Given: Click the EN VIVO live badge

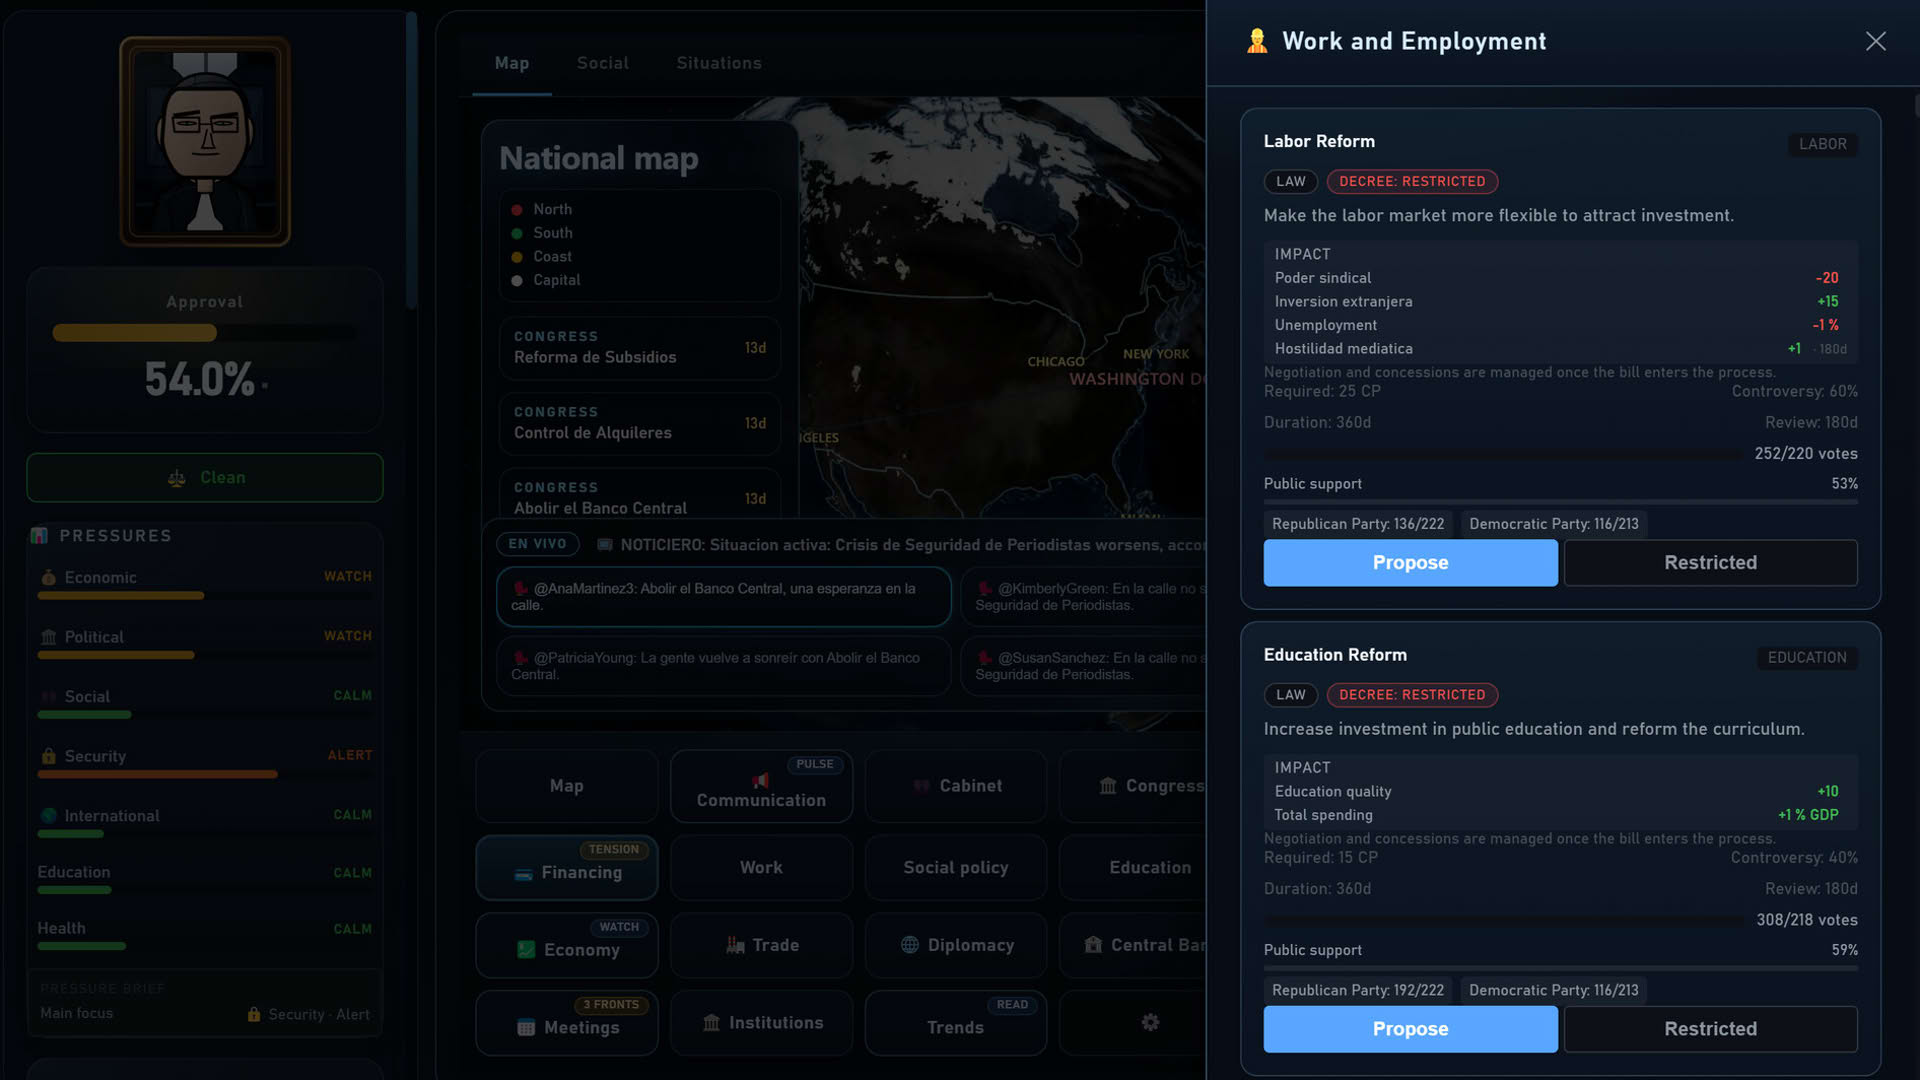Looking at the screenshot, I should click(x=537, y=544).
